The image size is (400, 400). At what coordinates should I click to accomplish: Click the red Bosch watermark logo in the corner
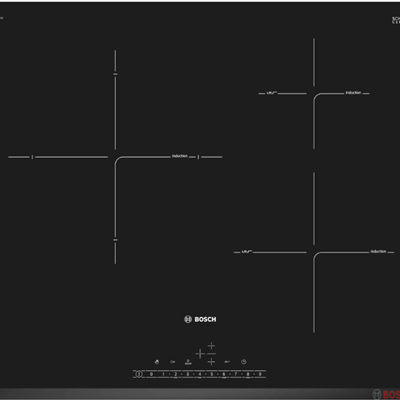(386, 394)
